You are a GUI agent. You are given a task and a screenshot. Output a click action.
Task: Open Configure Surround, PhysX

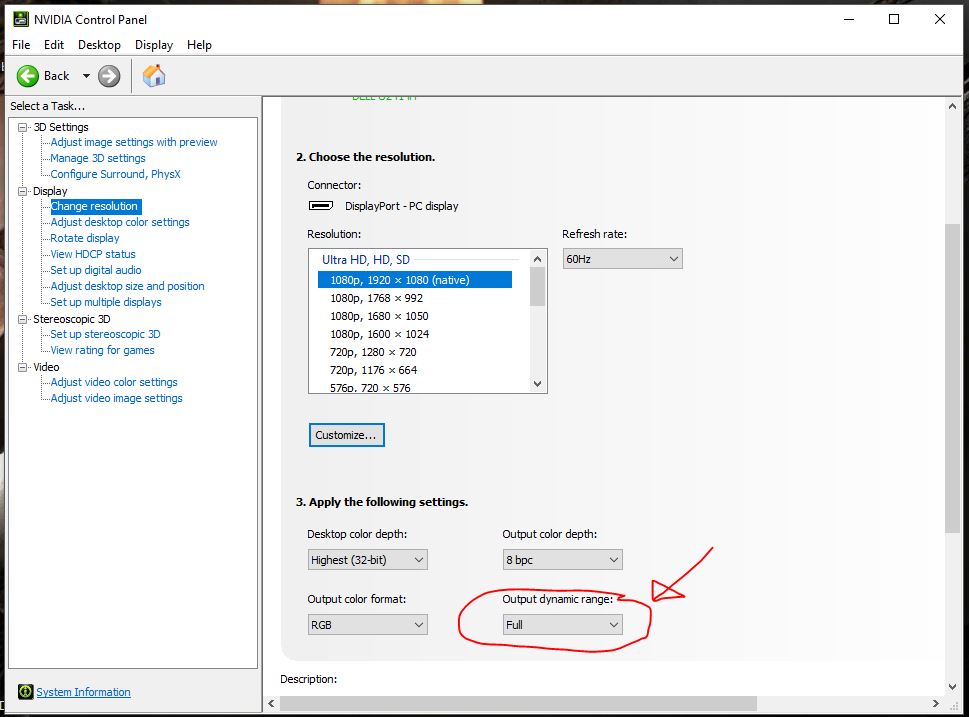click(x=116, y=174)
